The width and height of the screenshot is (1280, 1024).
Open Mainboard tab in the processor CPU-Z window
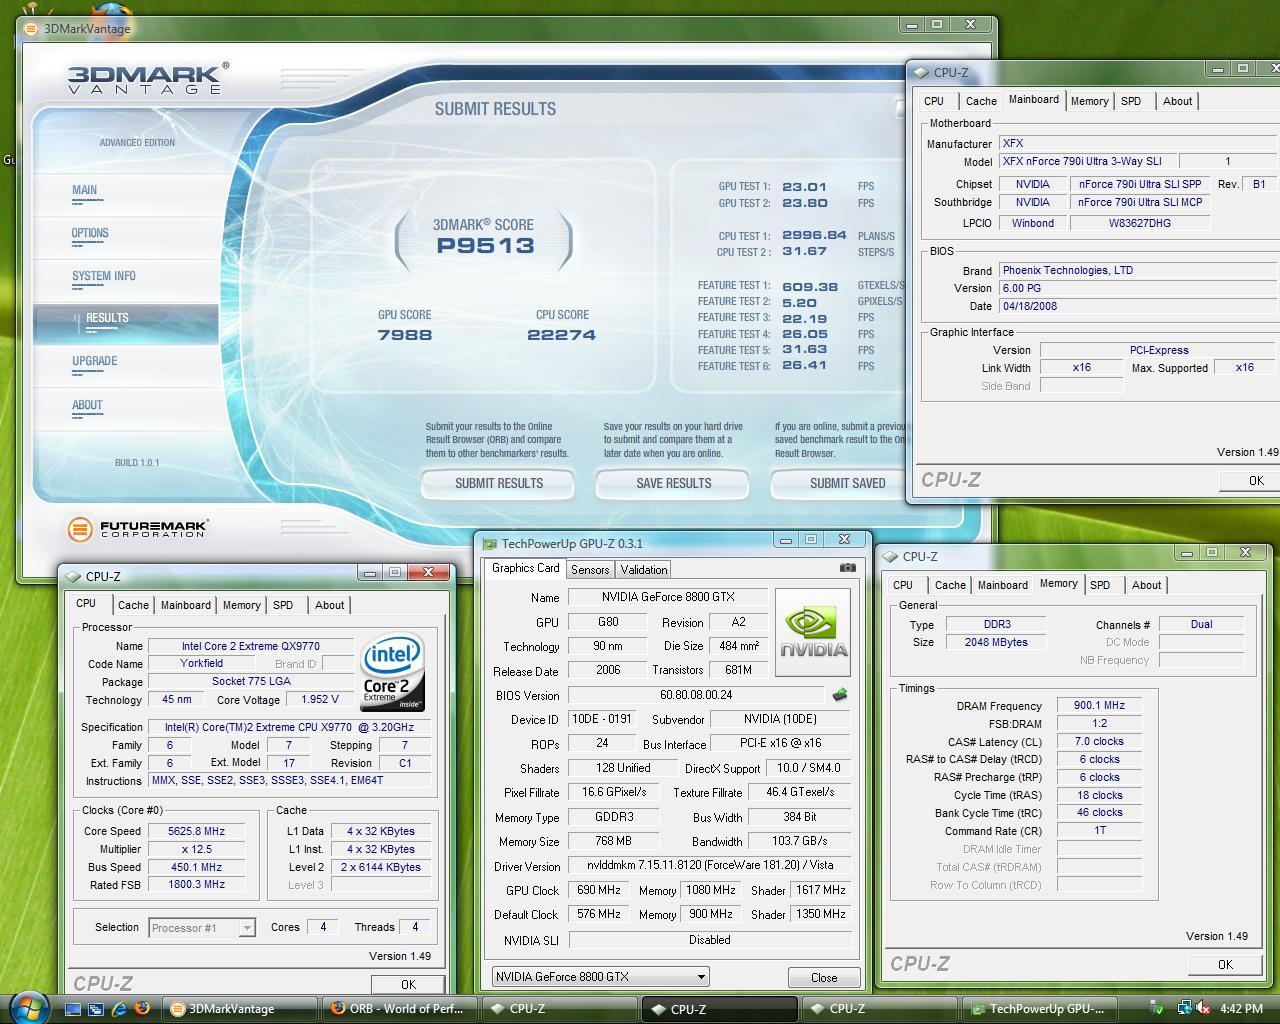186,605
